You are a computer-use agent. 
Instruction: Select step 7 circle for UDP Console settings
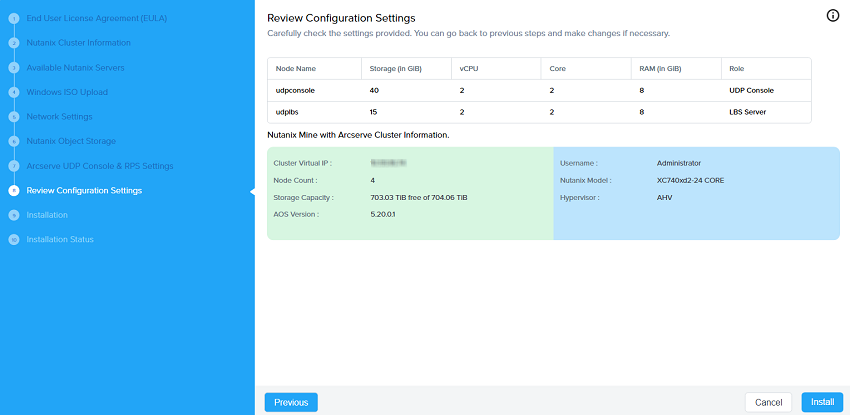tap(14, 166)
